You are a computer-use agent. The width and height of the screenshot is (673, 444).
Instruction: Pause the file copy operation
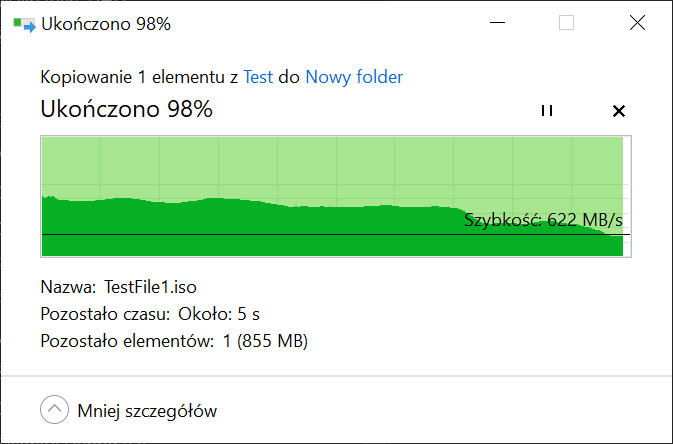pos(547,111)
